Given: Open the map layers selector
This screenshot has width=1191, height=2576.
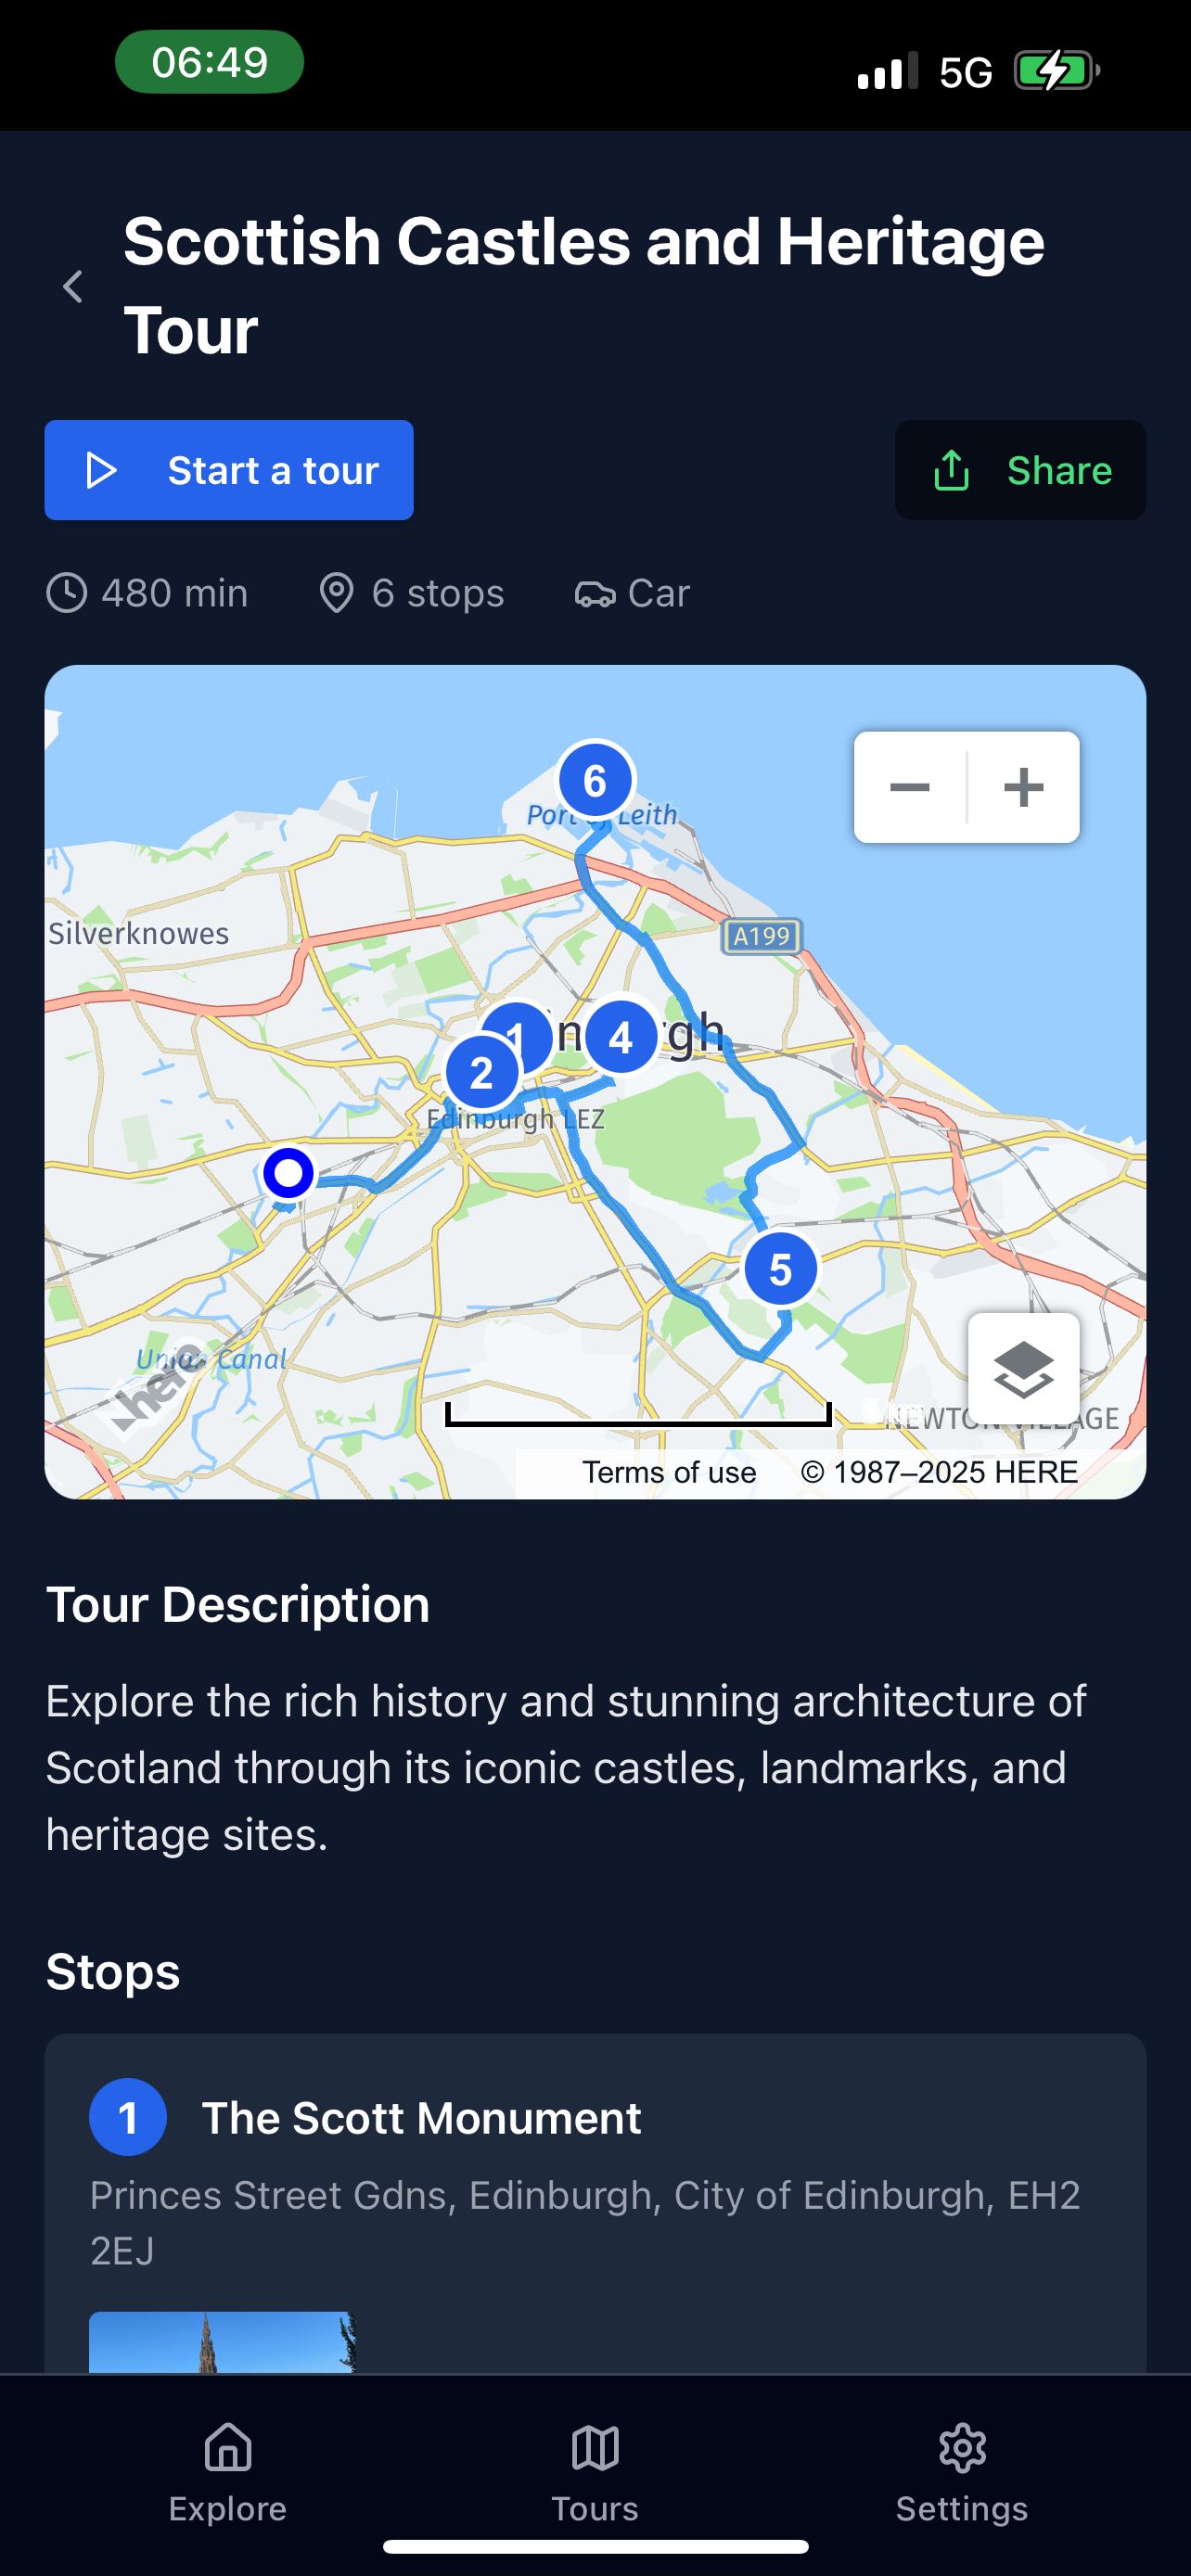Looking at the screenshot, I should tap(1024, 1369).
